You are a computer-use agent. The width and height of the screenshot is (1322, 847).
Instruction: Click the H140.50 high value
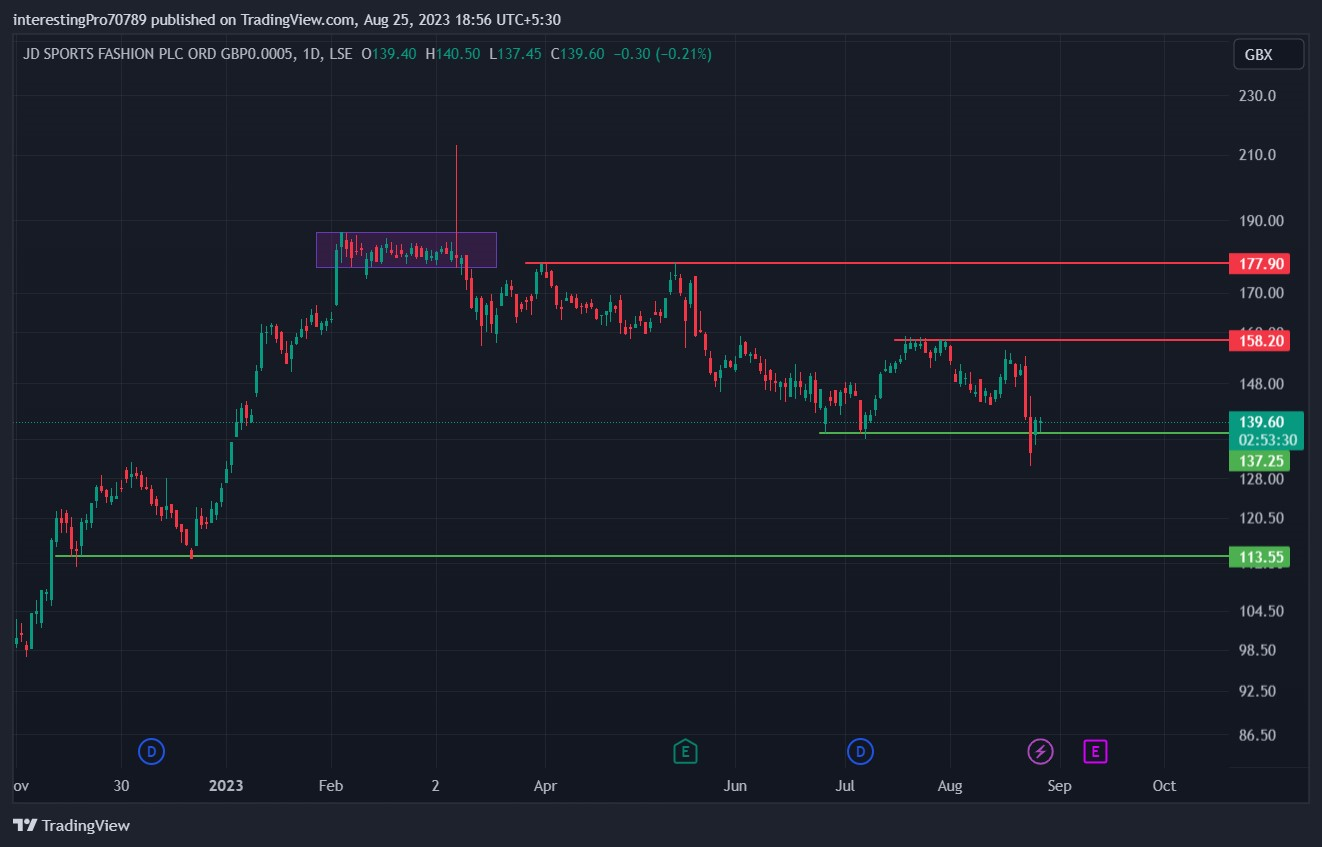click(x=452, y=54)
